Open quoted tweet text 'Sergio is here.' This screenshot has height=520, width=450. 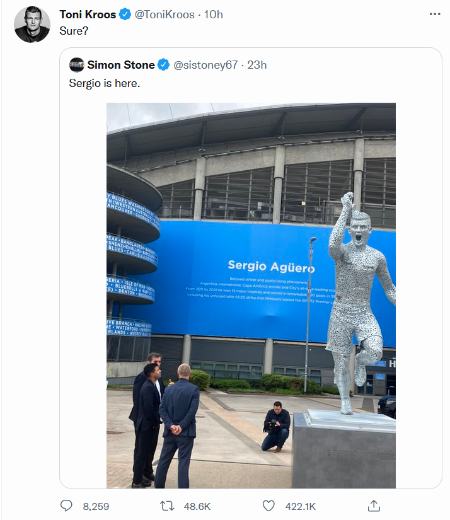[x=104, y=83]
